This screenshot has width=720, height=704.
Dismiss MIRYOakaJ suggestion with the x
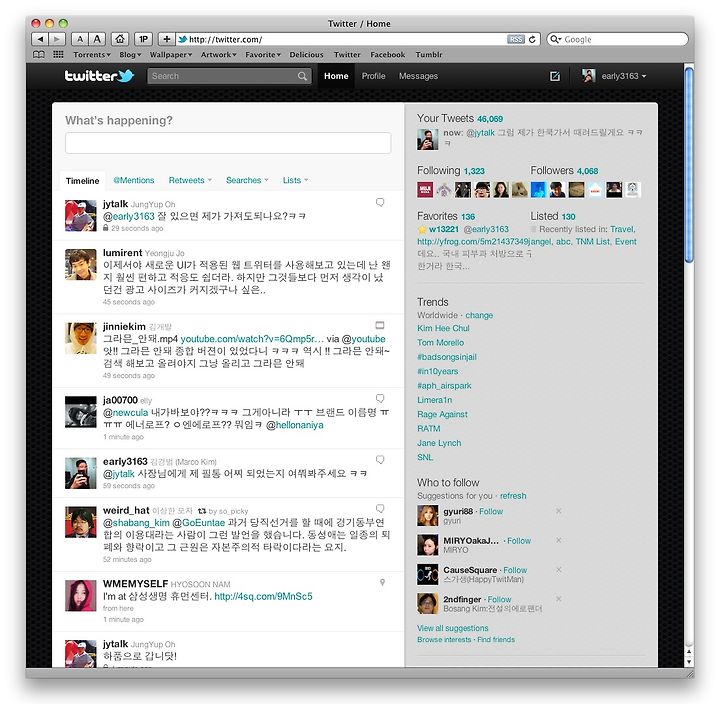558,540
